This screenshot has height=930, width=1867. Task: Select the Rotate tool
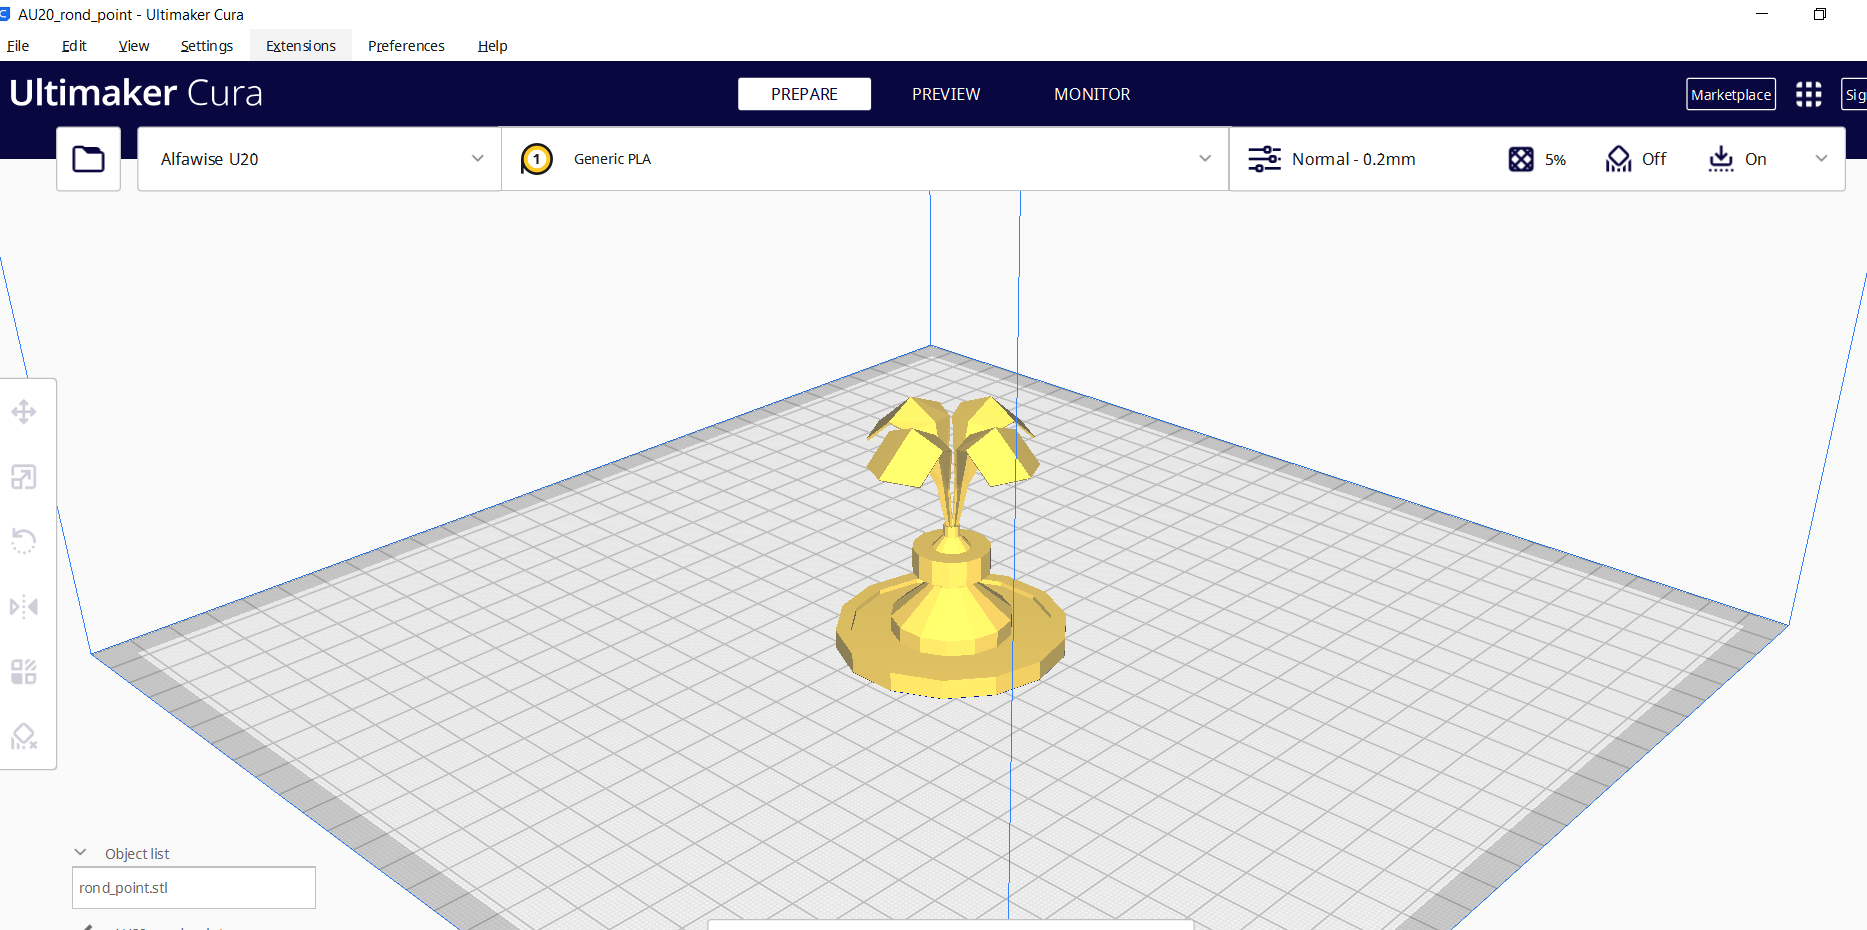click(x=24, y=541)
